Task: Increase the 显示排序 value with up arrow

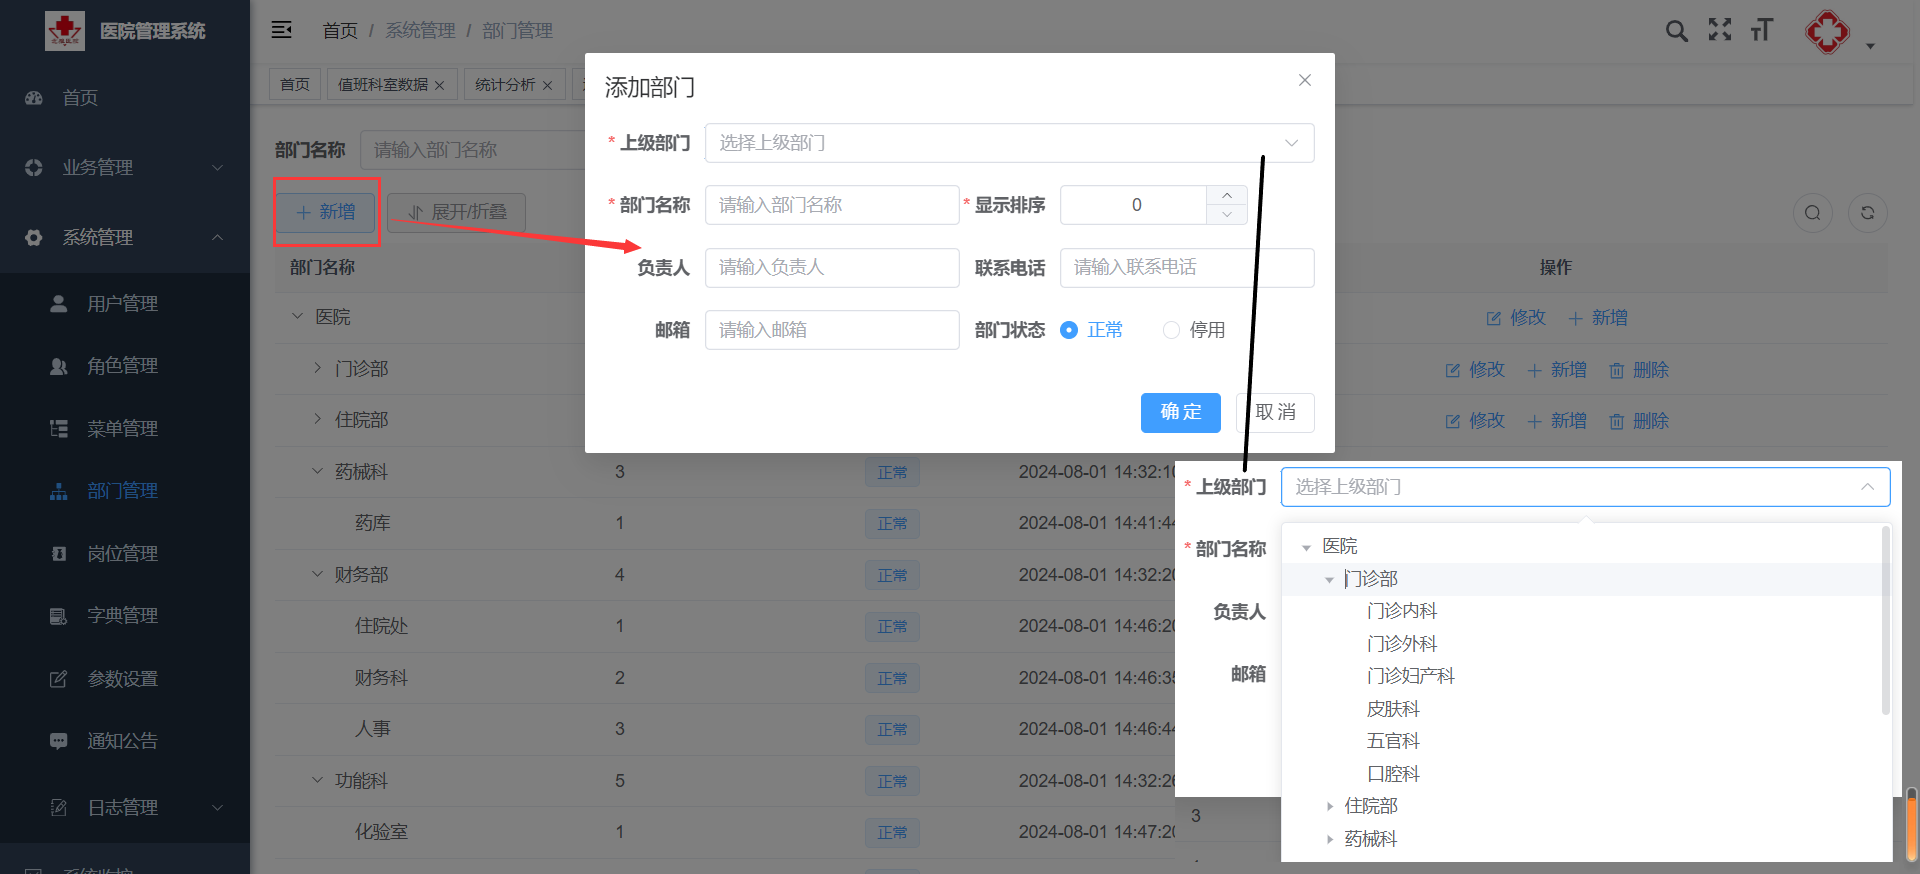Action: point(1227,195)
